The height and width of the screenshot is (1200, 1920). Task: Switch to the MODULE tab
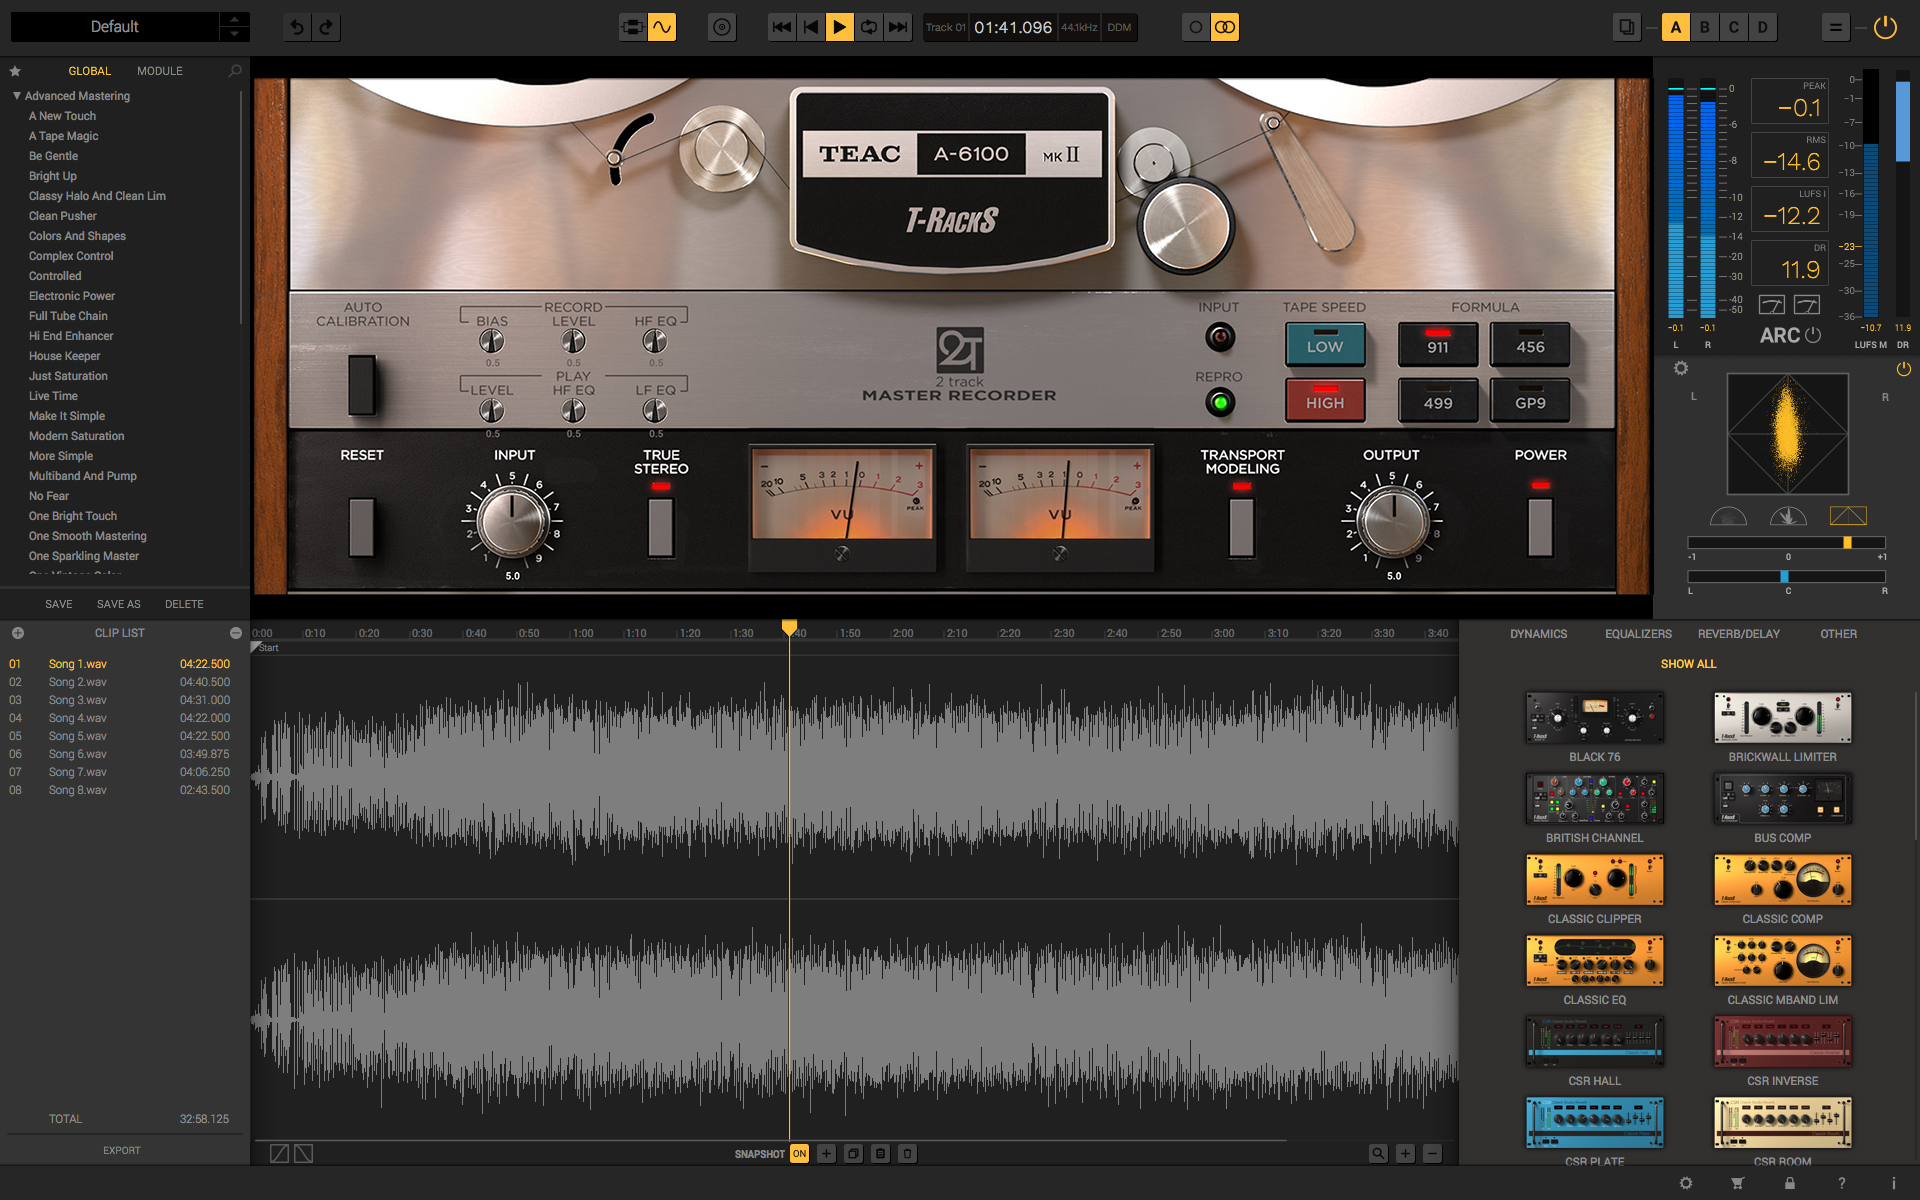tap(160, 71)
